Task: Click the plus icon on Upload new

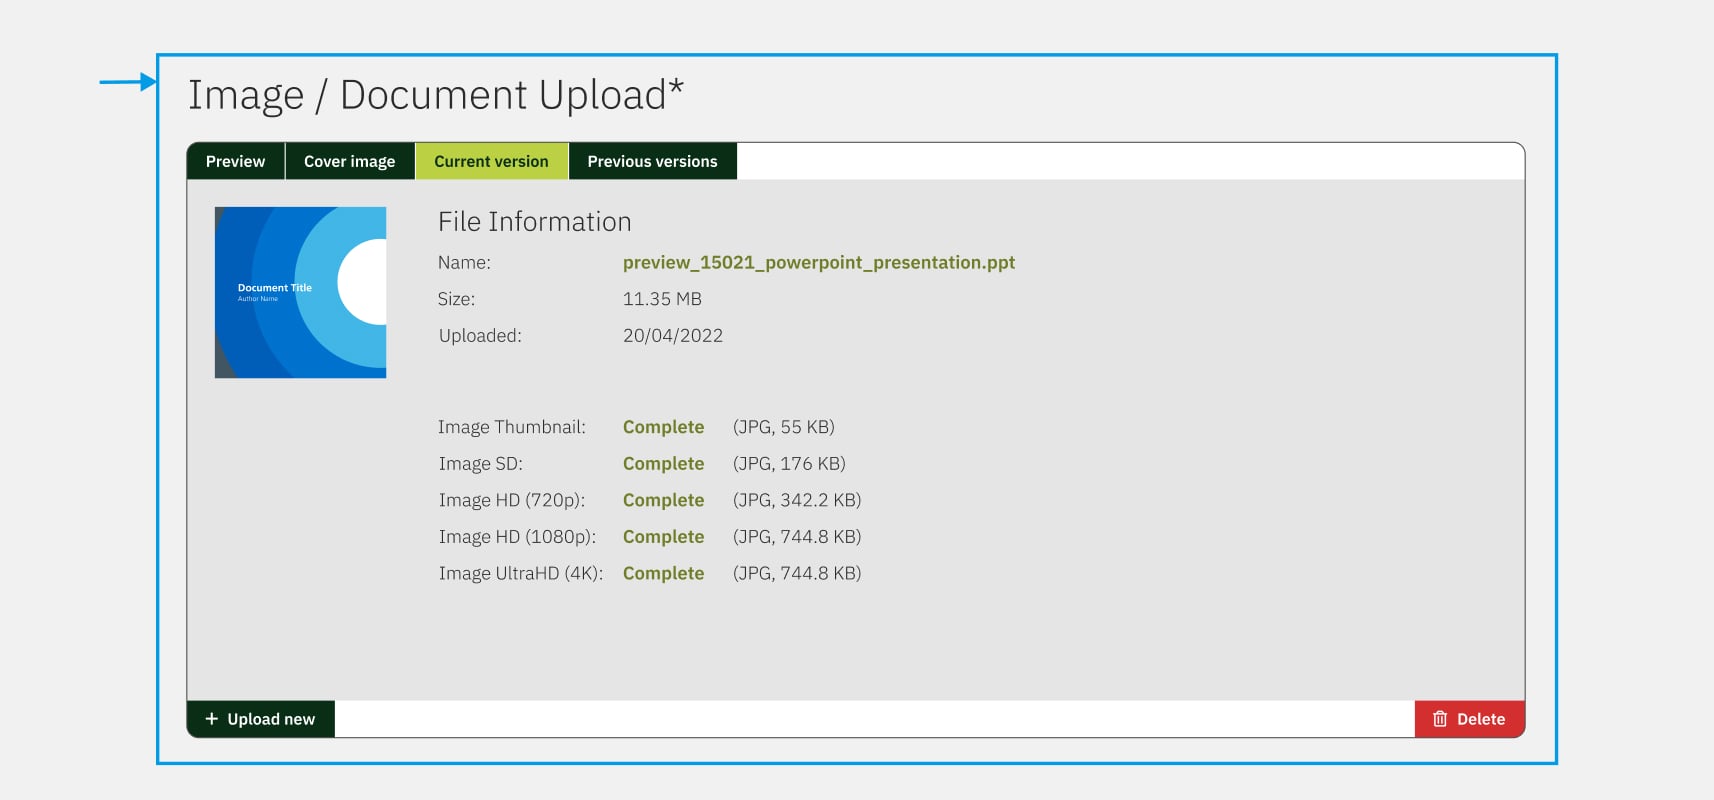Action: pos(211,719)
